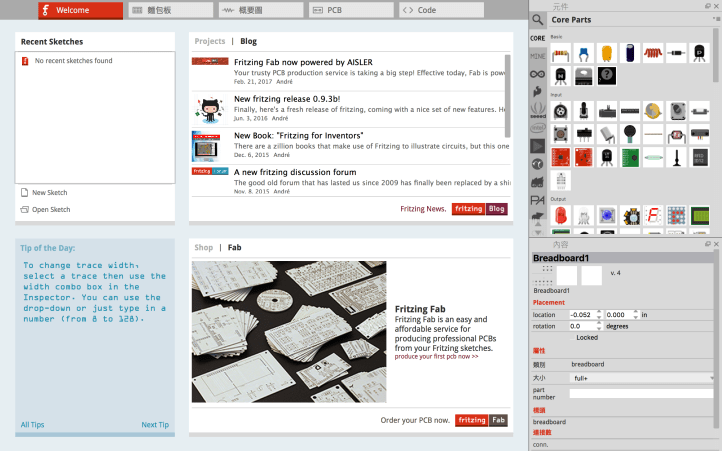This screenshot has width=722, height=451.
Task: Increase the rotation degrees value
Action: (x=598, y=323)
